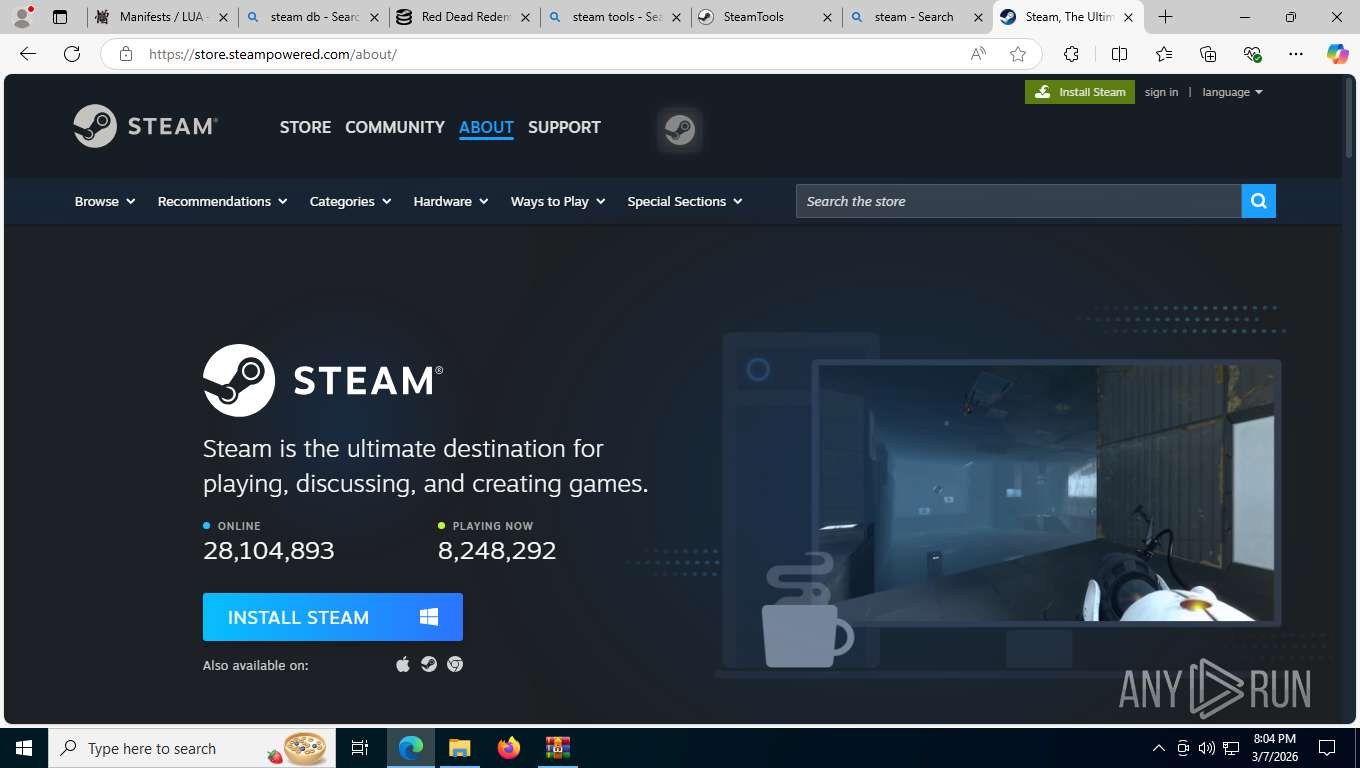Click the Windows taskbar search box
Image resolution: width=1360 pixels, height=768 pixels.
click(x=192, y=748)
